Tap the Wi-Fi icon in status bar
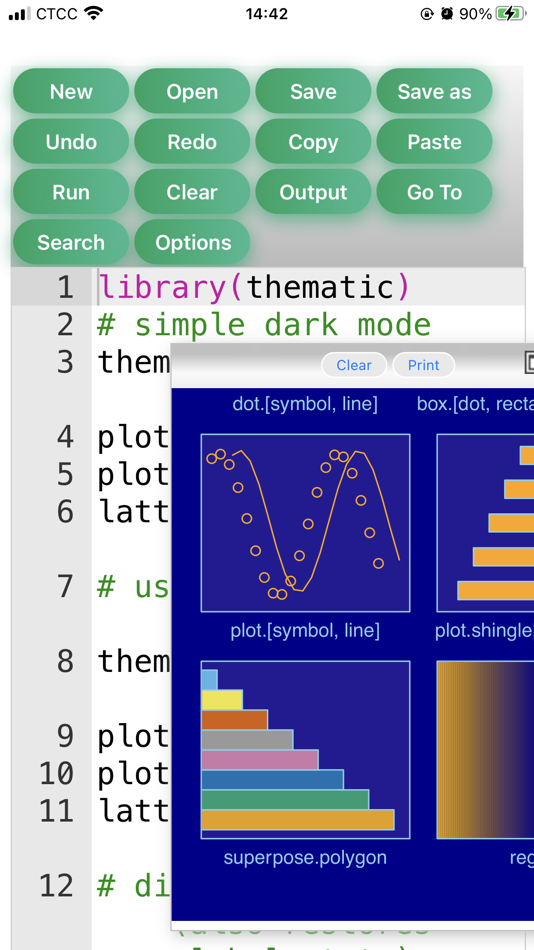The height and width of the screenshot is (950, 534). click(x=93, y=13)
